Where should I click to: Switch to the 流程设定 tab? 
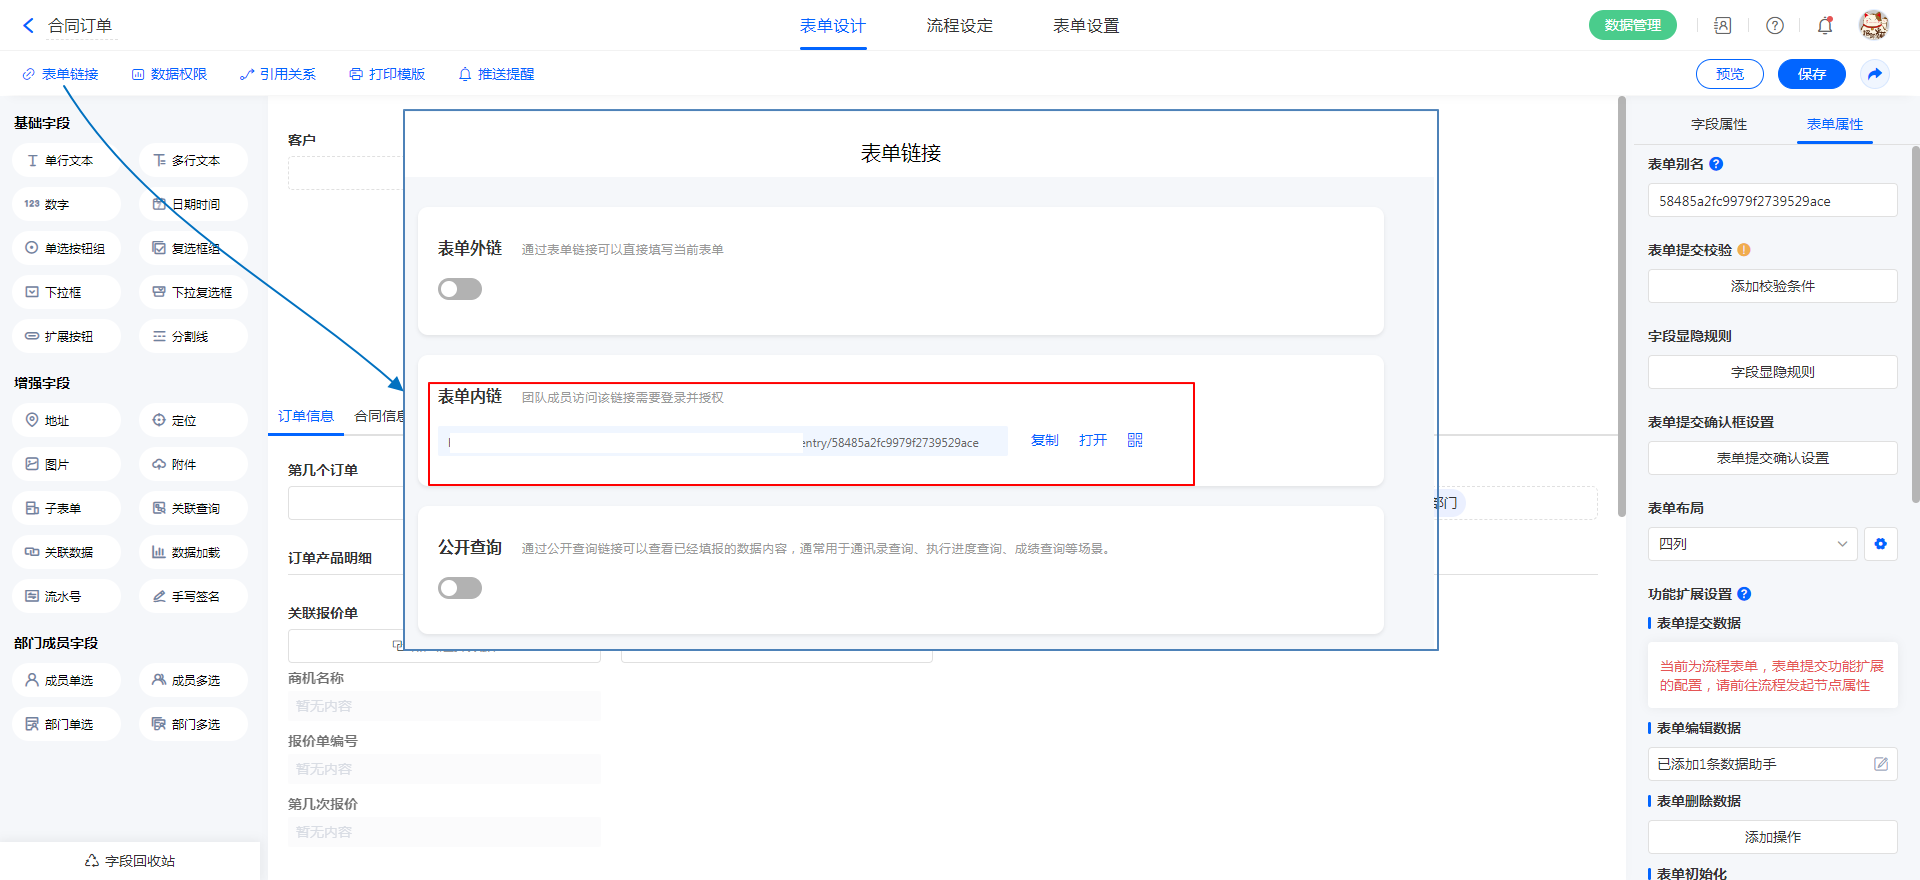point(959,26)
